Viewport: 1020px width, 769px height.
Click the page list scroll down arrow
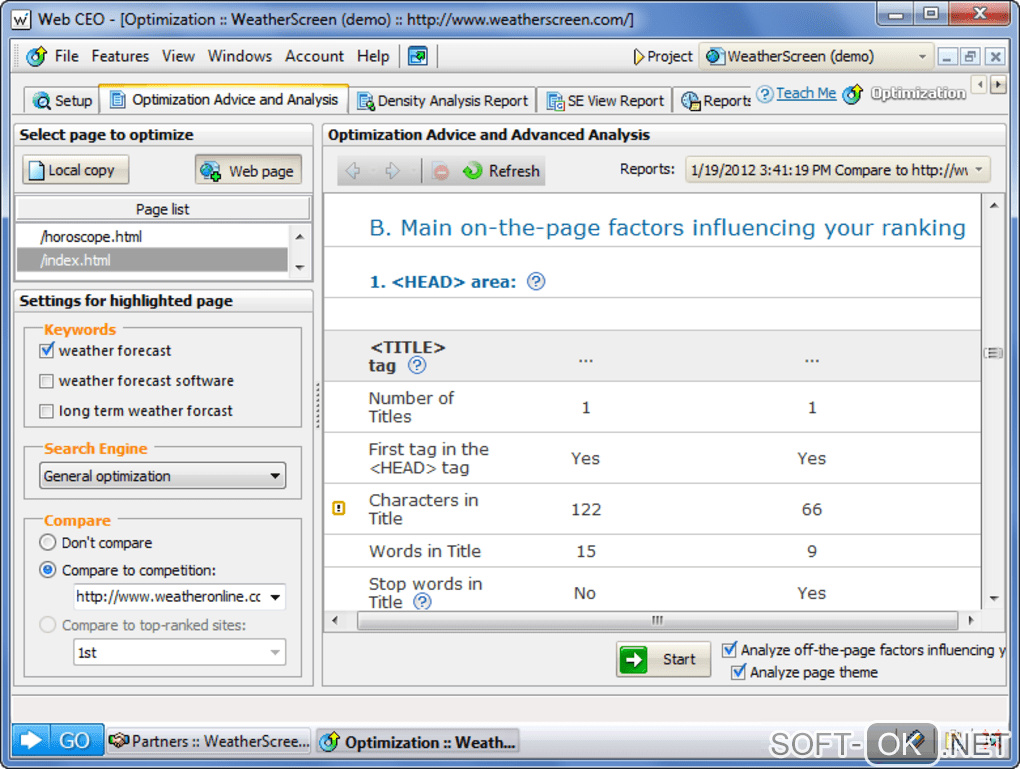(300, 267)
